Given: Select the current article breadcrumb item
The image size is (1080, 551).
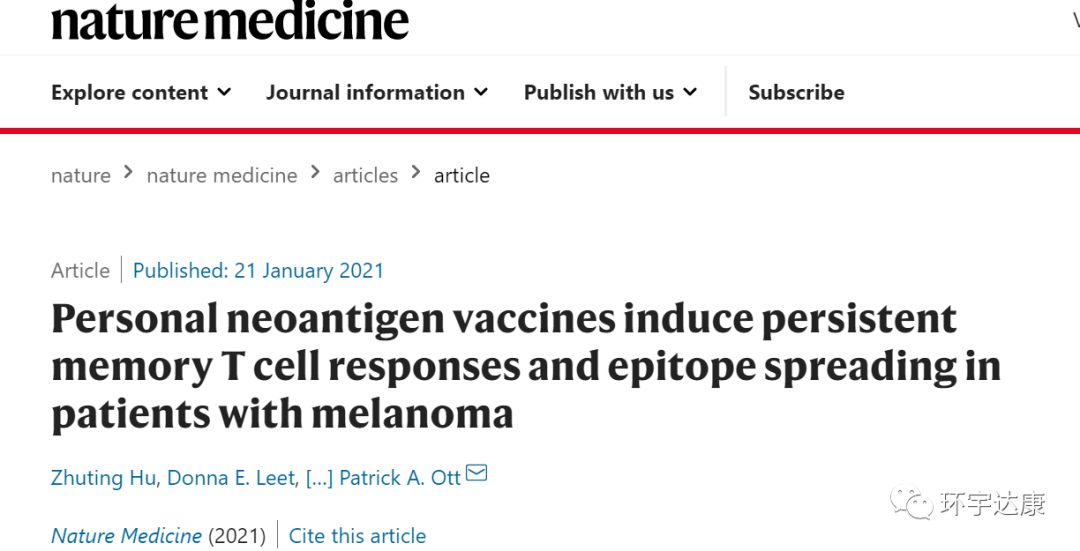Looking at the screenshot, I should 462,176.
